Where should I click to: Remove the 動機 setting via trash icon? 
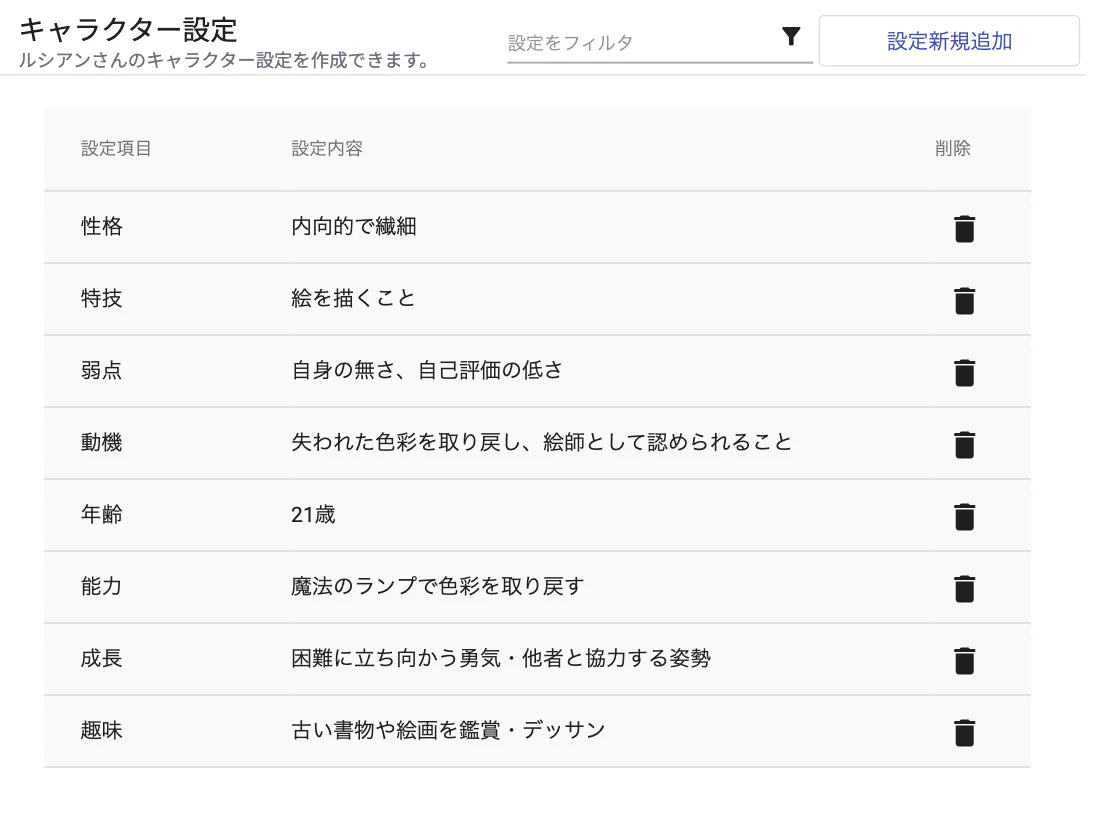(964, 444)
